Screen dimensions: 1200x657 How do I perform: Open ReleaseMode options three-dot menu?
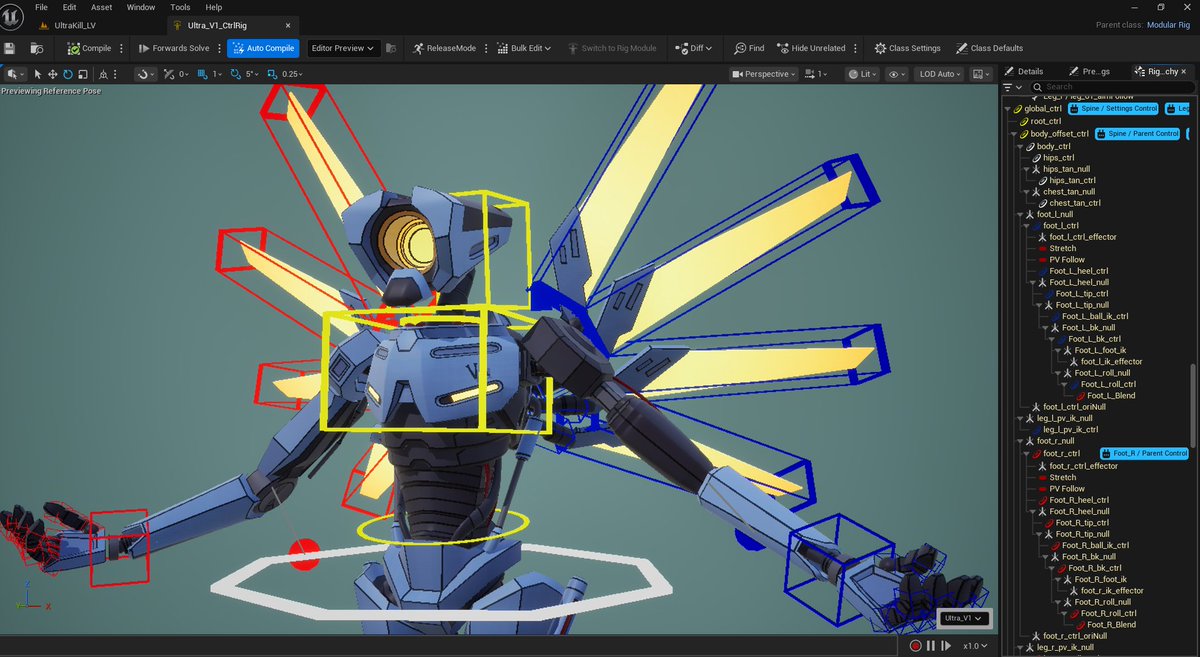click(487, 48)
